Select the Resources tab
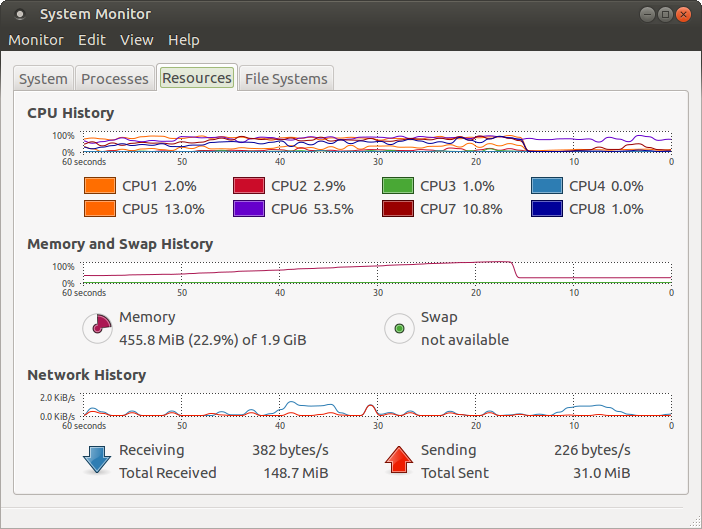This screenshot has height=529, width=702. pyautogui.click(x=197, y=78)
